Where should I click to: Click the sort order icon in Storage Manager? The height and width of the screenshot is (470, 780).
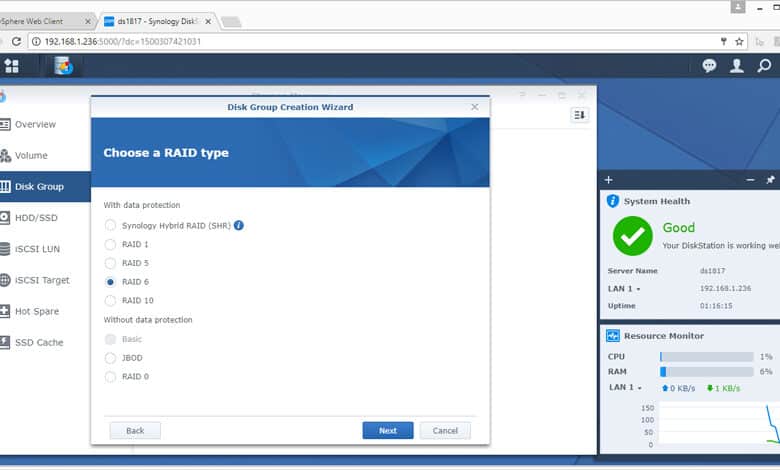click(580, 115)
